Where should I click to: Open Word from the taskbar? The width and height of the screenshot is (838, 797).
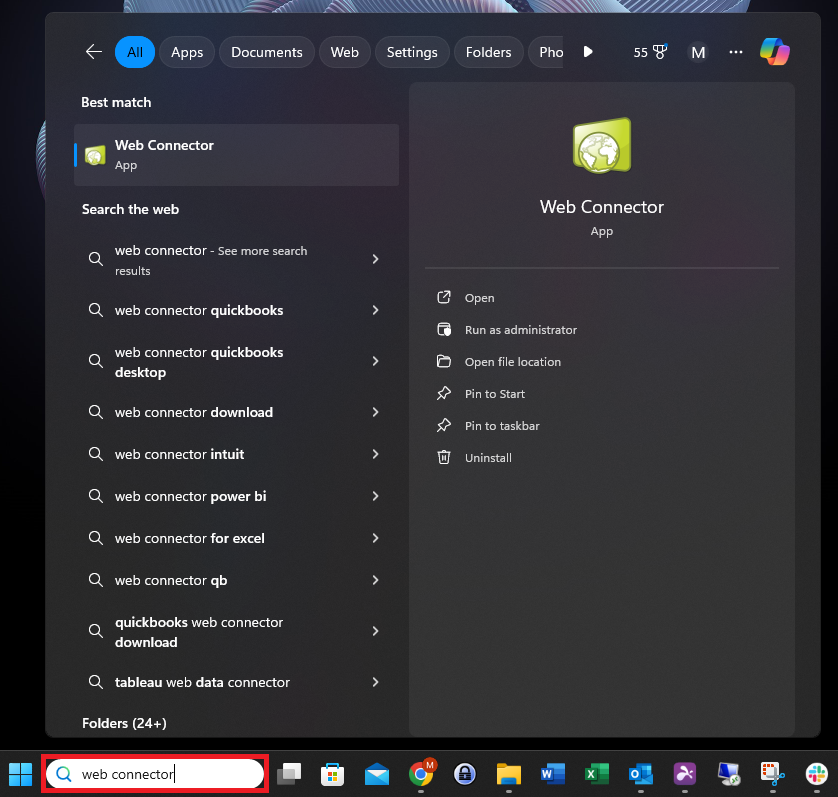pos(553,773)
